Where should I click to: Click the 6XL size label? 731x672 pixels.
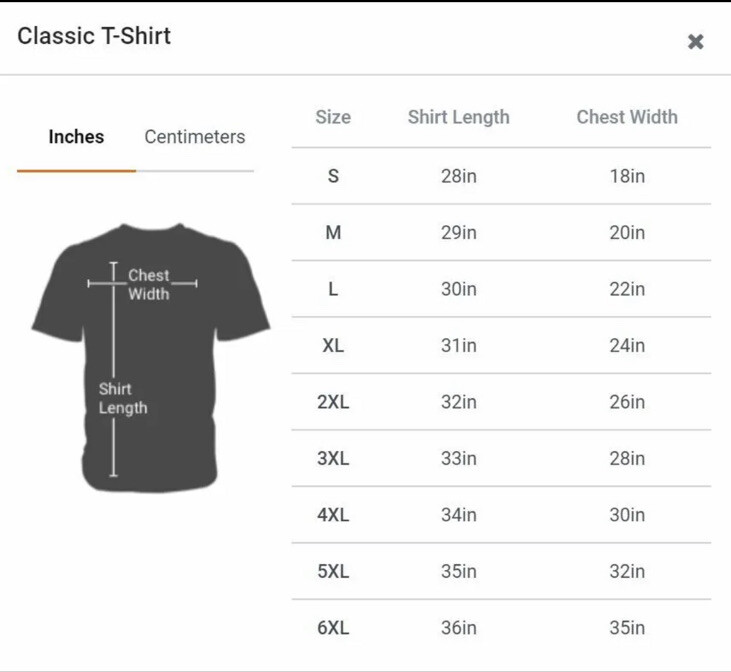[x=333, y=628]
